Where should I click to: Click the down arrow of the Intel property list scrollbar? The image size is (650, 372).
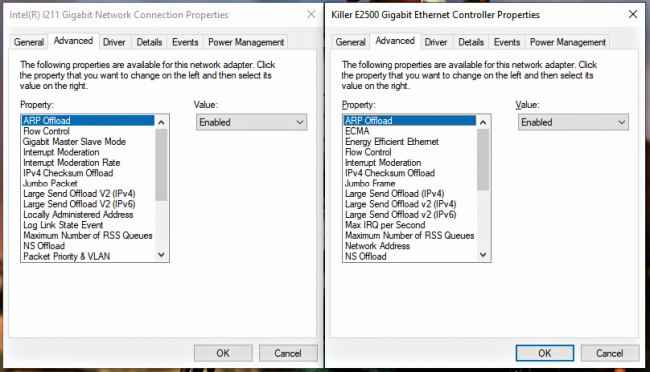(162, 255)
